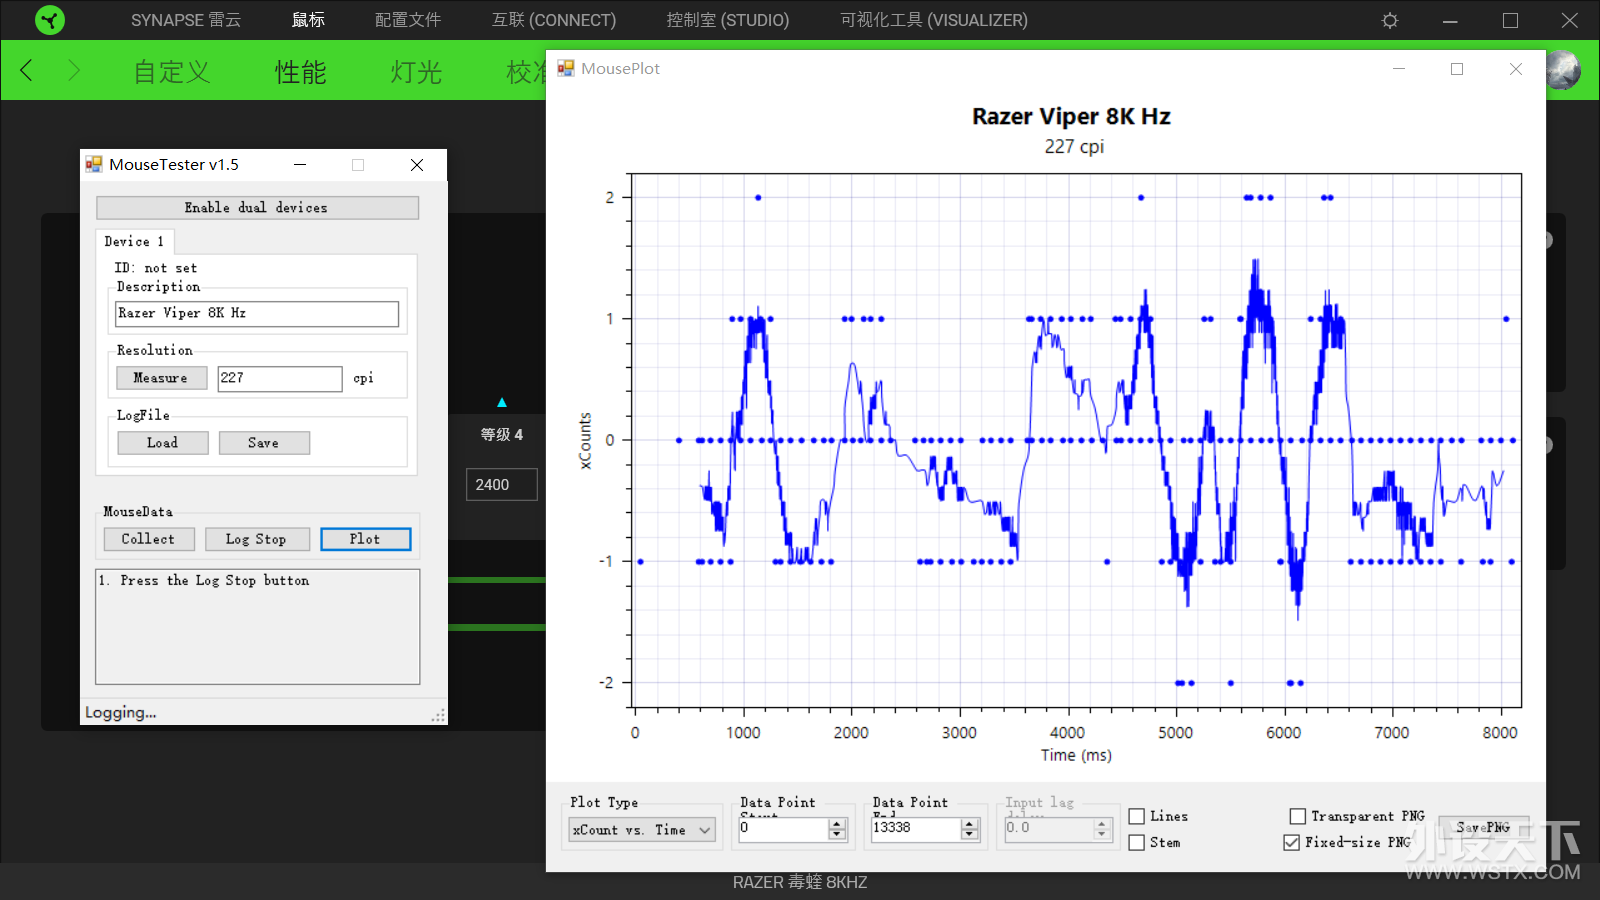The image size is (1600, 900).
Task: Maximize the MousePlot window
Action: point(1457,68)
